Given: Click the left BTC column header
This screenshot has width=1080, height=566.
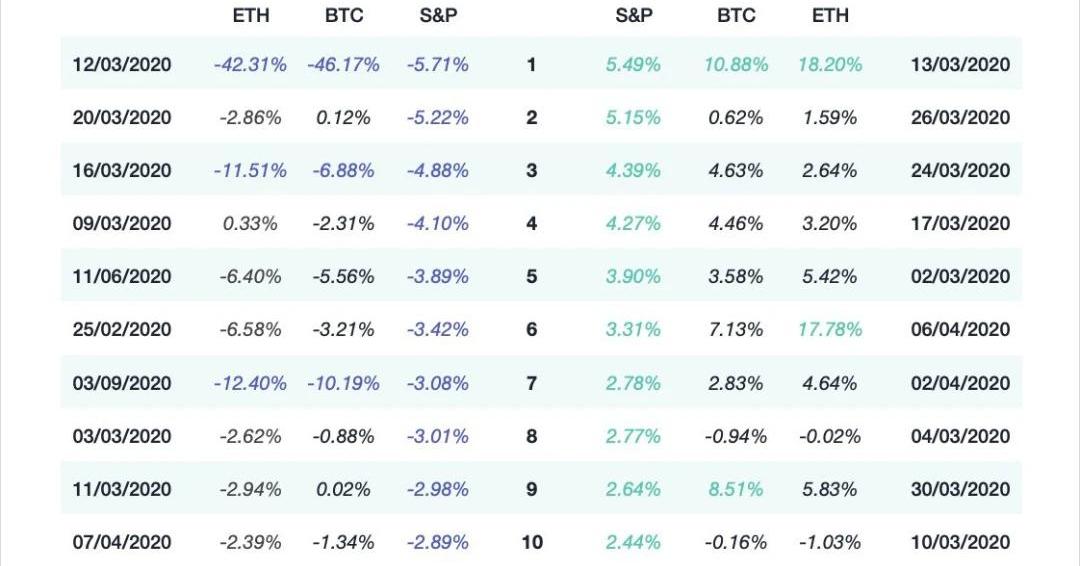Looking at the screenshot, I should click(344, 15).
